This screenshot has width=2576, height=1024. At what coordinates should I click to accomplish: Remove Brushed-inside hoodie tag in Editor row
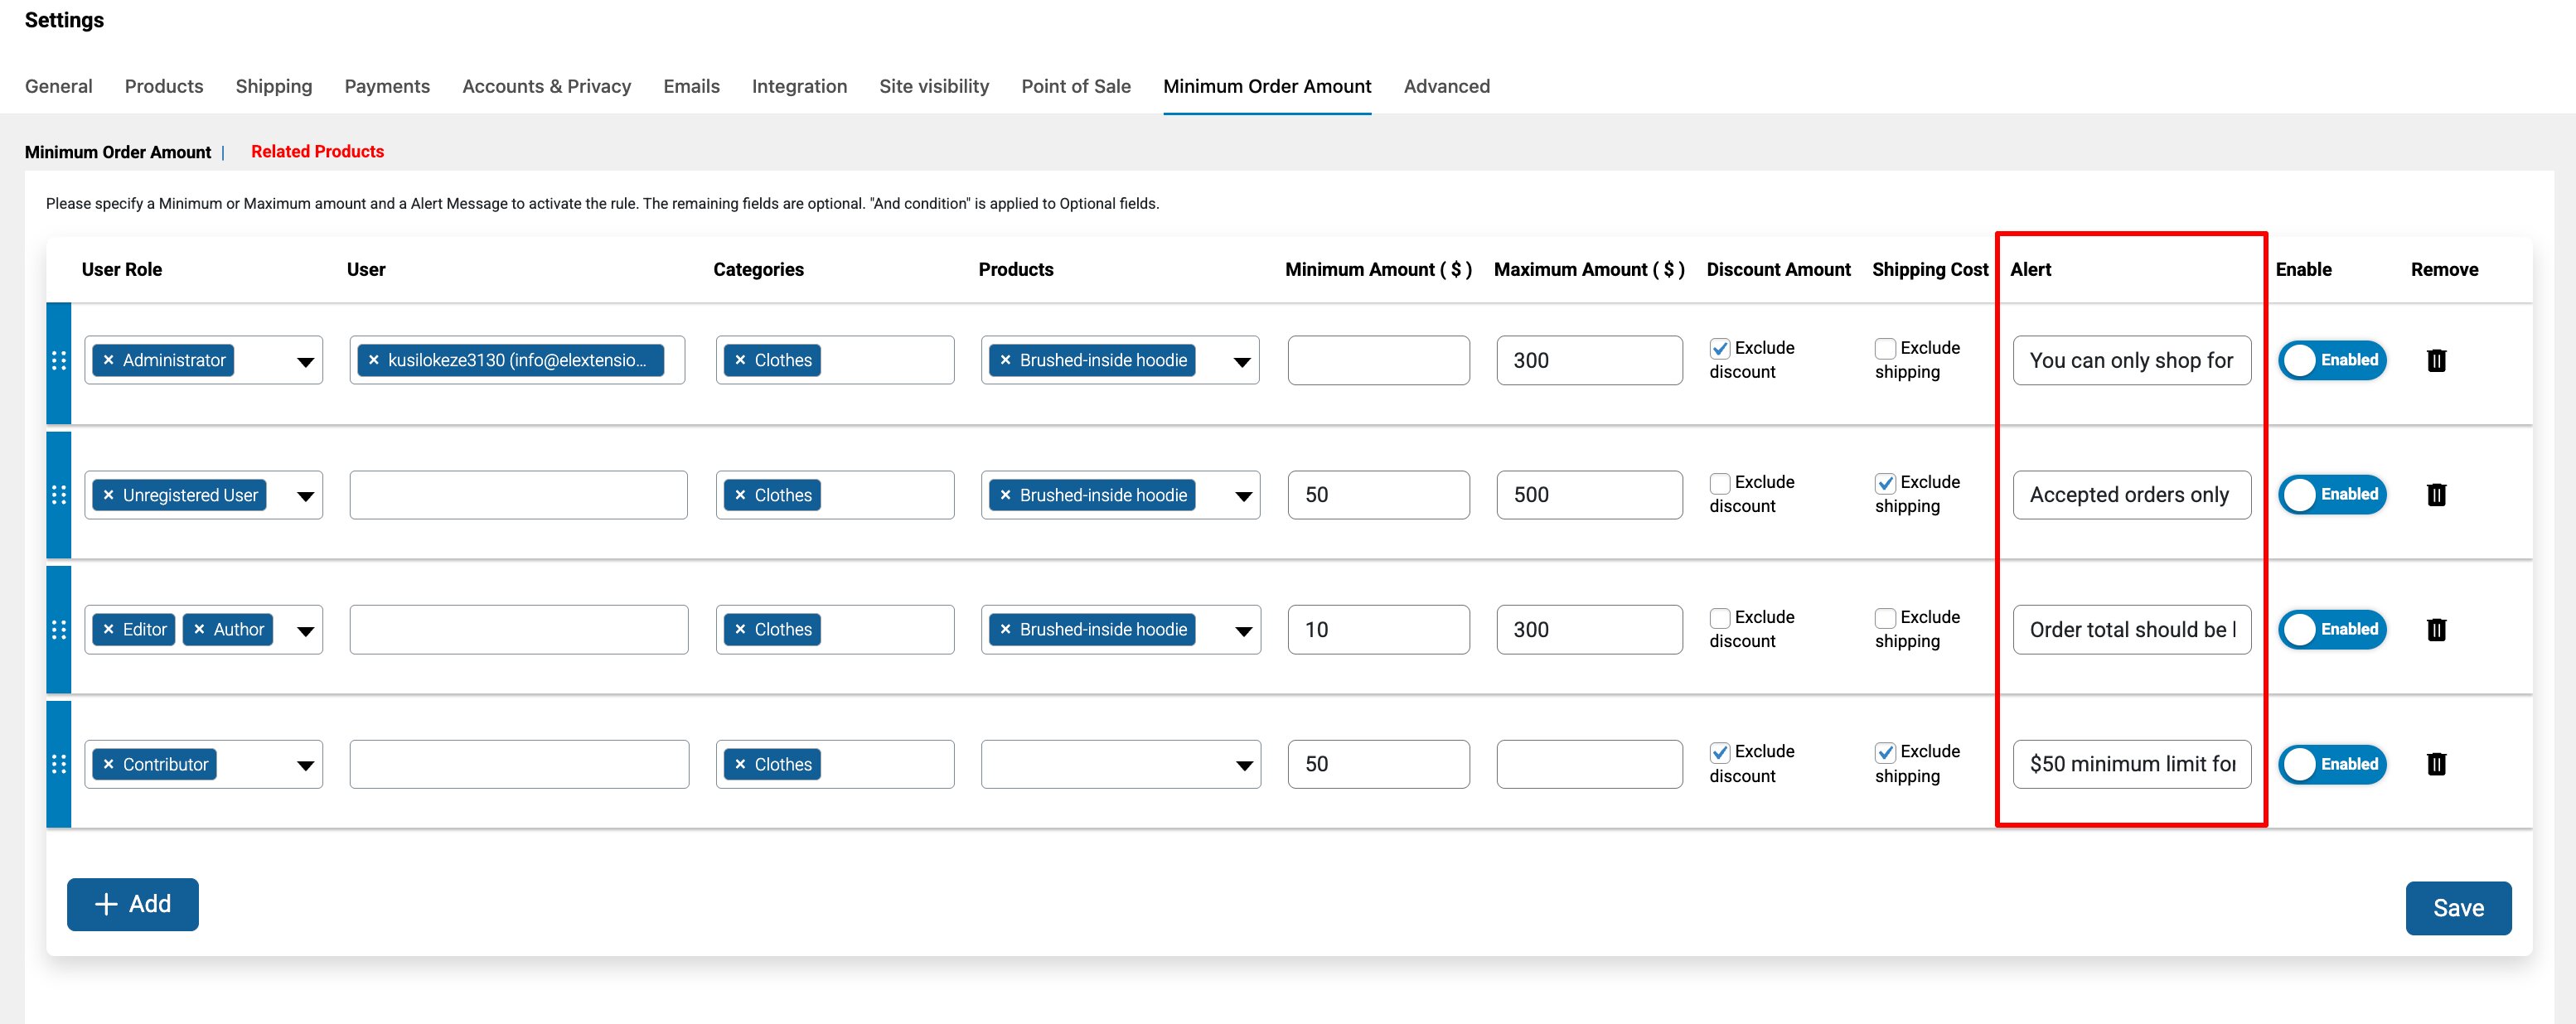point(1005,629)
